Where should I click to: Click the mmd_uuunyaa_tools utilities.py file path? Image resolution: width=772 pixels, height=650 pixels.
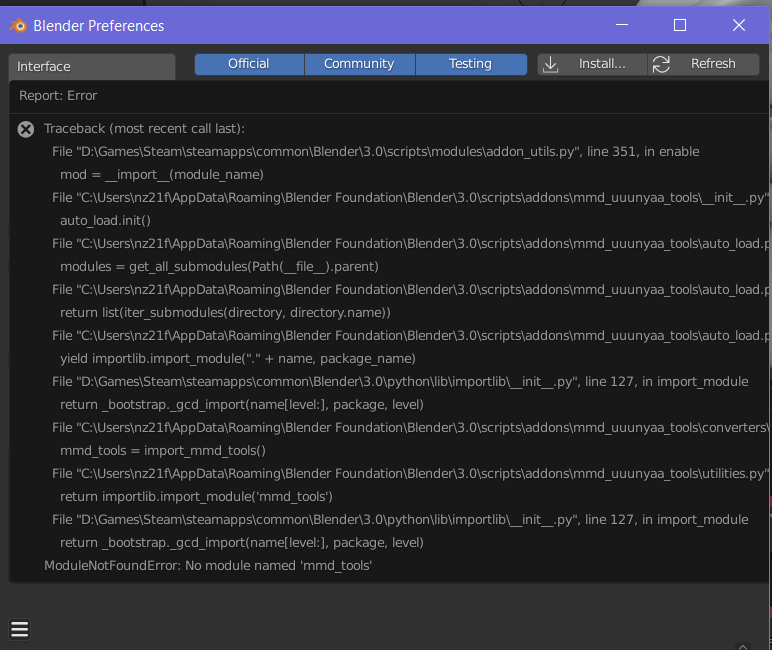click(x=410, y=474)
